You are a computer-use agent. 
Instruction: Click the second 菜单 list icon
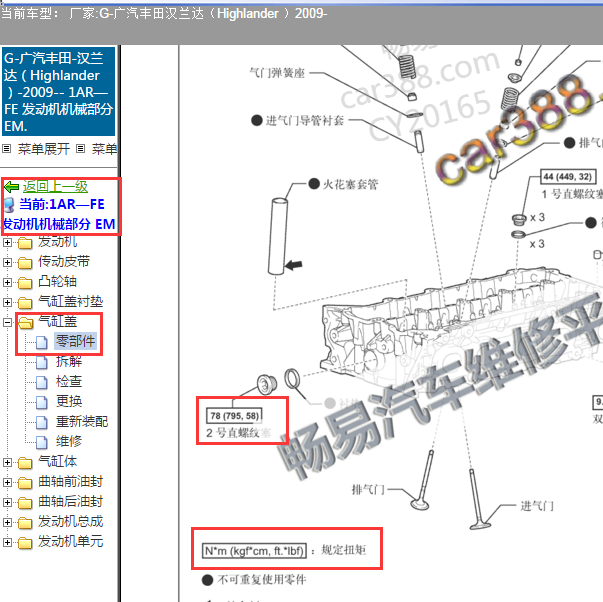coord(80,148)
